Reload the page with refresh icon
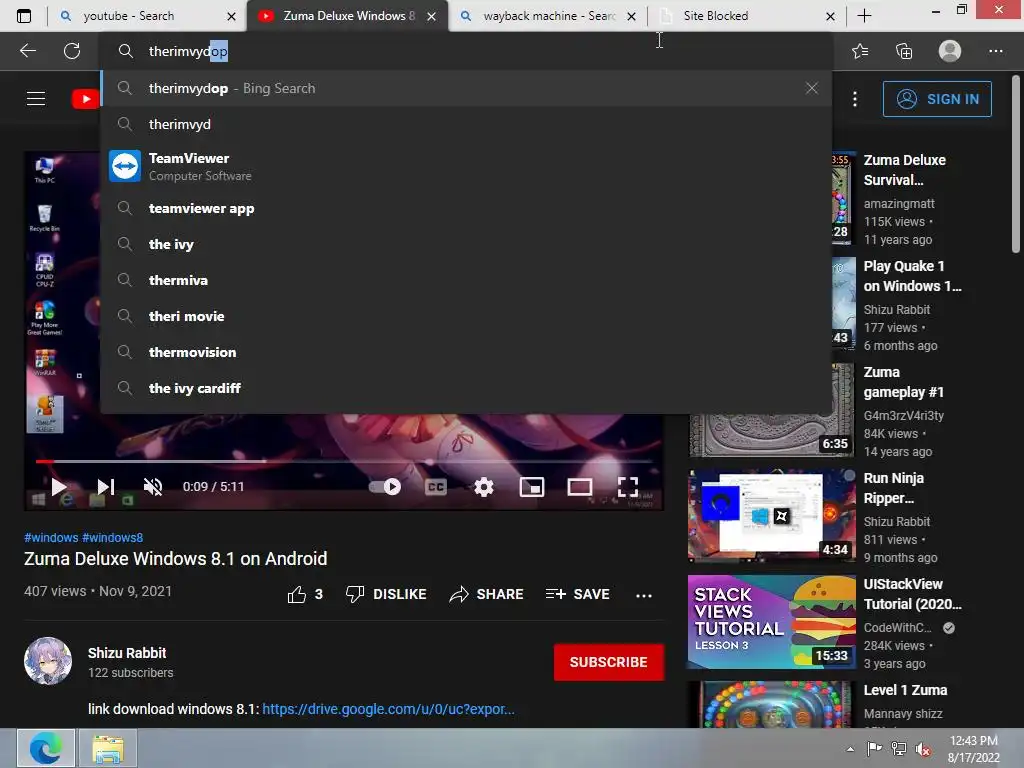The width and height of the screenshot is (1024, 768). click(x=72, y=51)
